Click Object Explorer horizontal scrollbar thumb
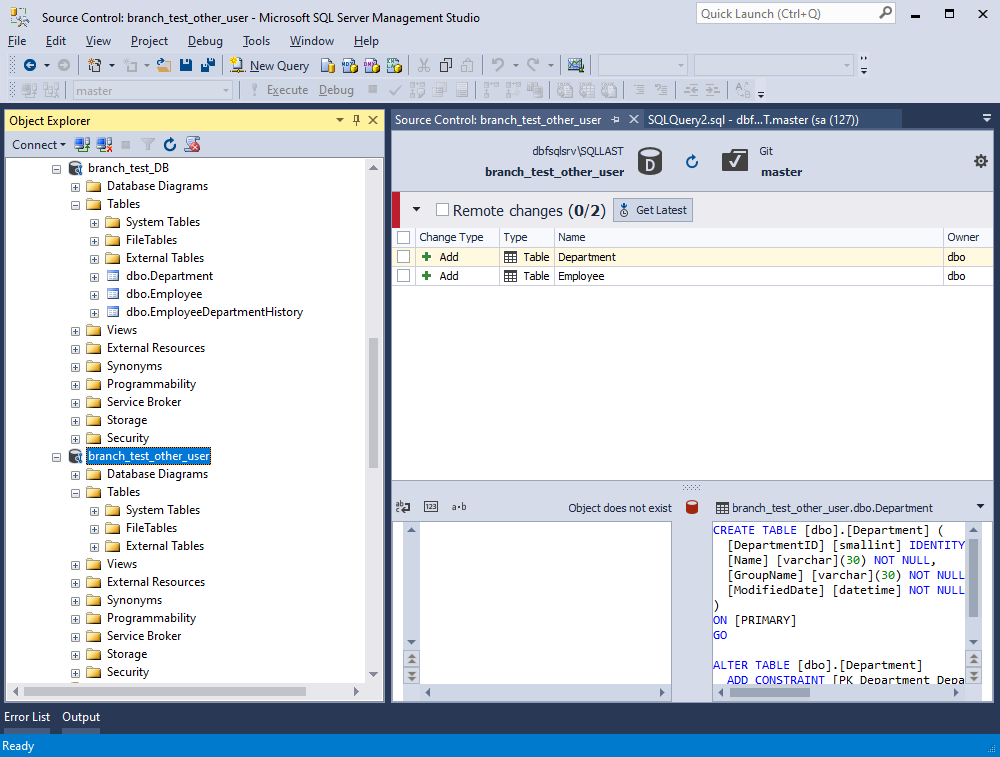 click(165, 691)
